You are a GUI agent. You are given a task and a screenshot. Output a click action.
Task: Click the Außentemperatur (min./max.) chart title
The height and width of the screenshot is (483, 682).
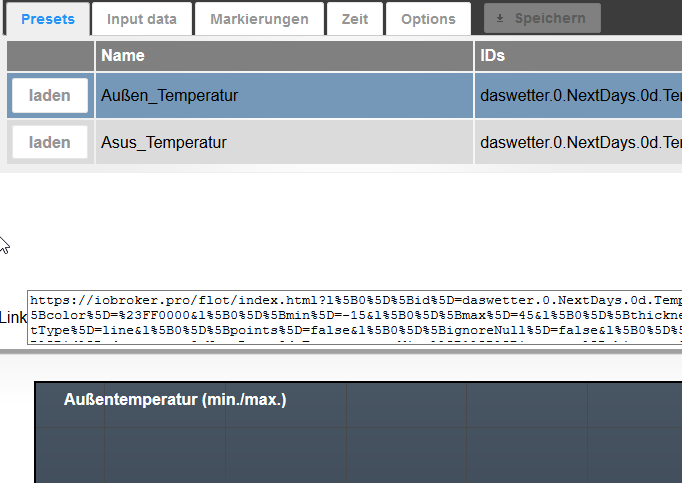(x=175, y=400)
